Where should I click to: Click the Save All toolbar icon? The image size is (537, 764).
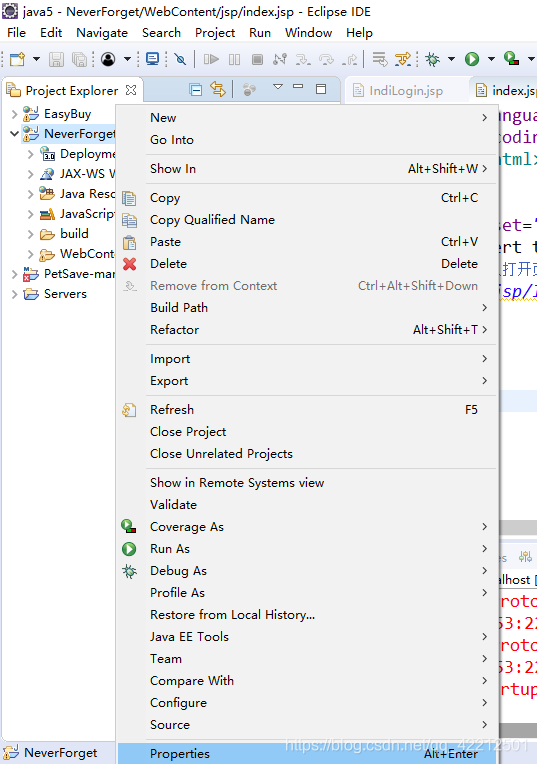[79, 59]
